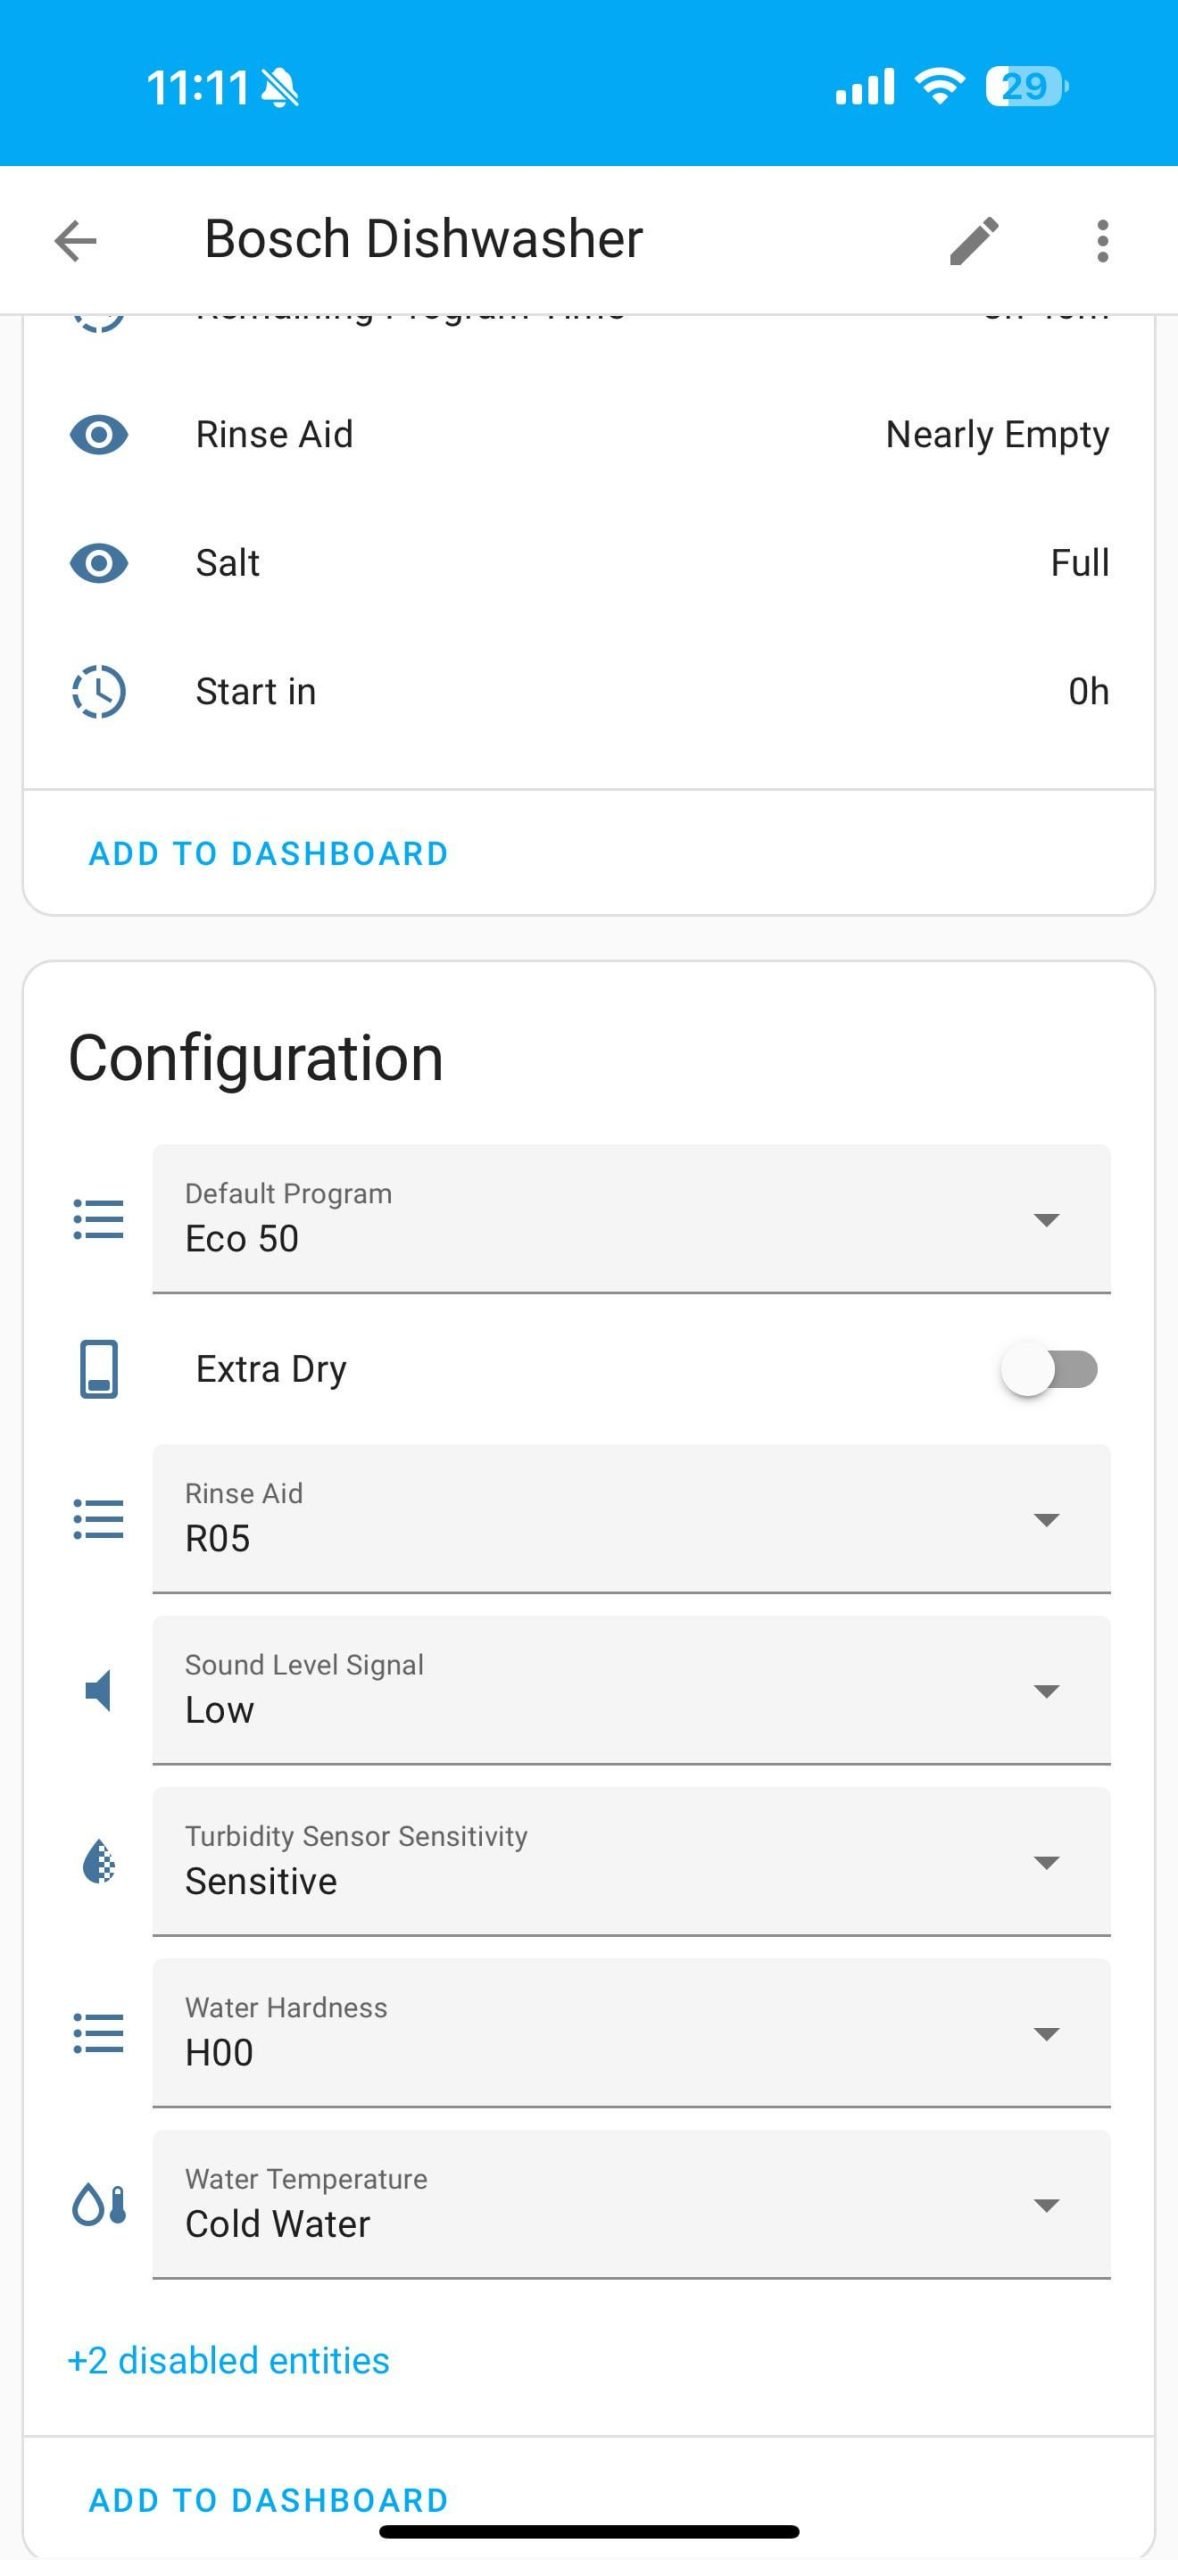The image size is (1178, 2560).
Task: Toggle the Extra Dry switch
Action: pos(1049,1369)
